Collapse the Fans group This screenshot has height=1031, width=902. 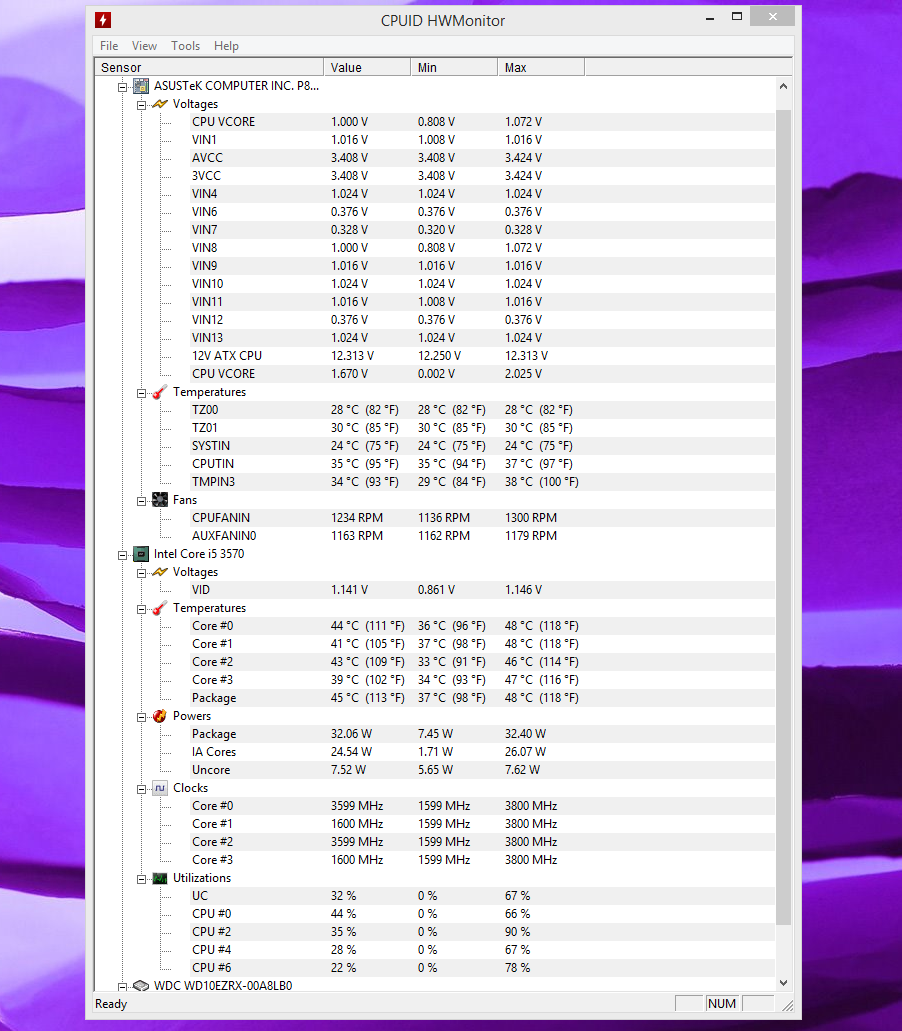(x=141, y=501)
